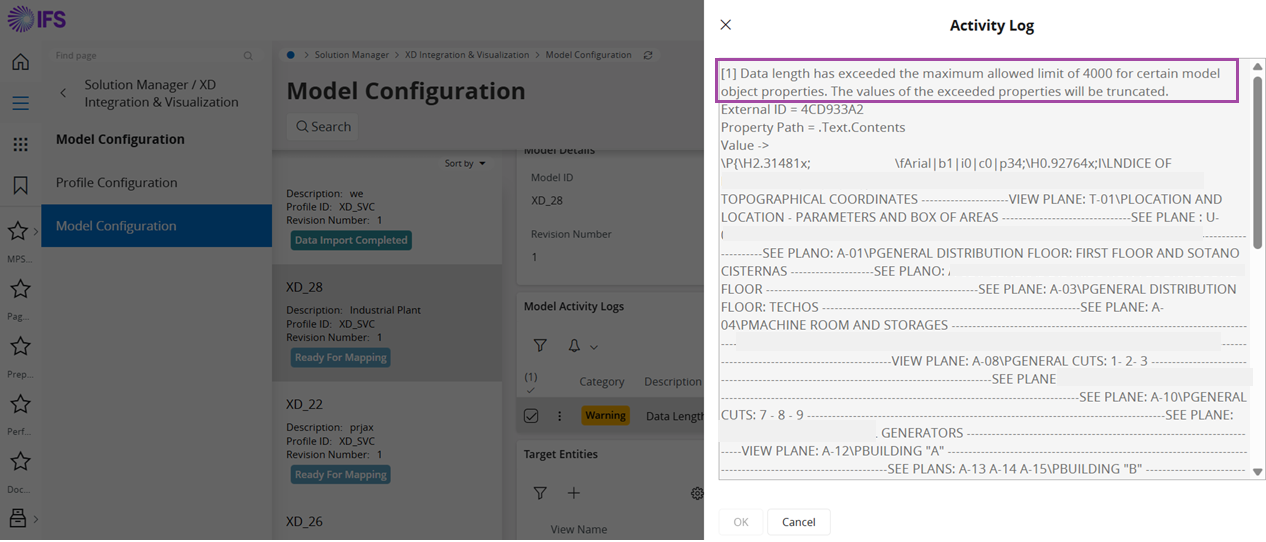Image resolution: width=1266 pixels, height=542 pixels.
Task: Open the hamburger navigation menu
Action: point(20,103)
